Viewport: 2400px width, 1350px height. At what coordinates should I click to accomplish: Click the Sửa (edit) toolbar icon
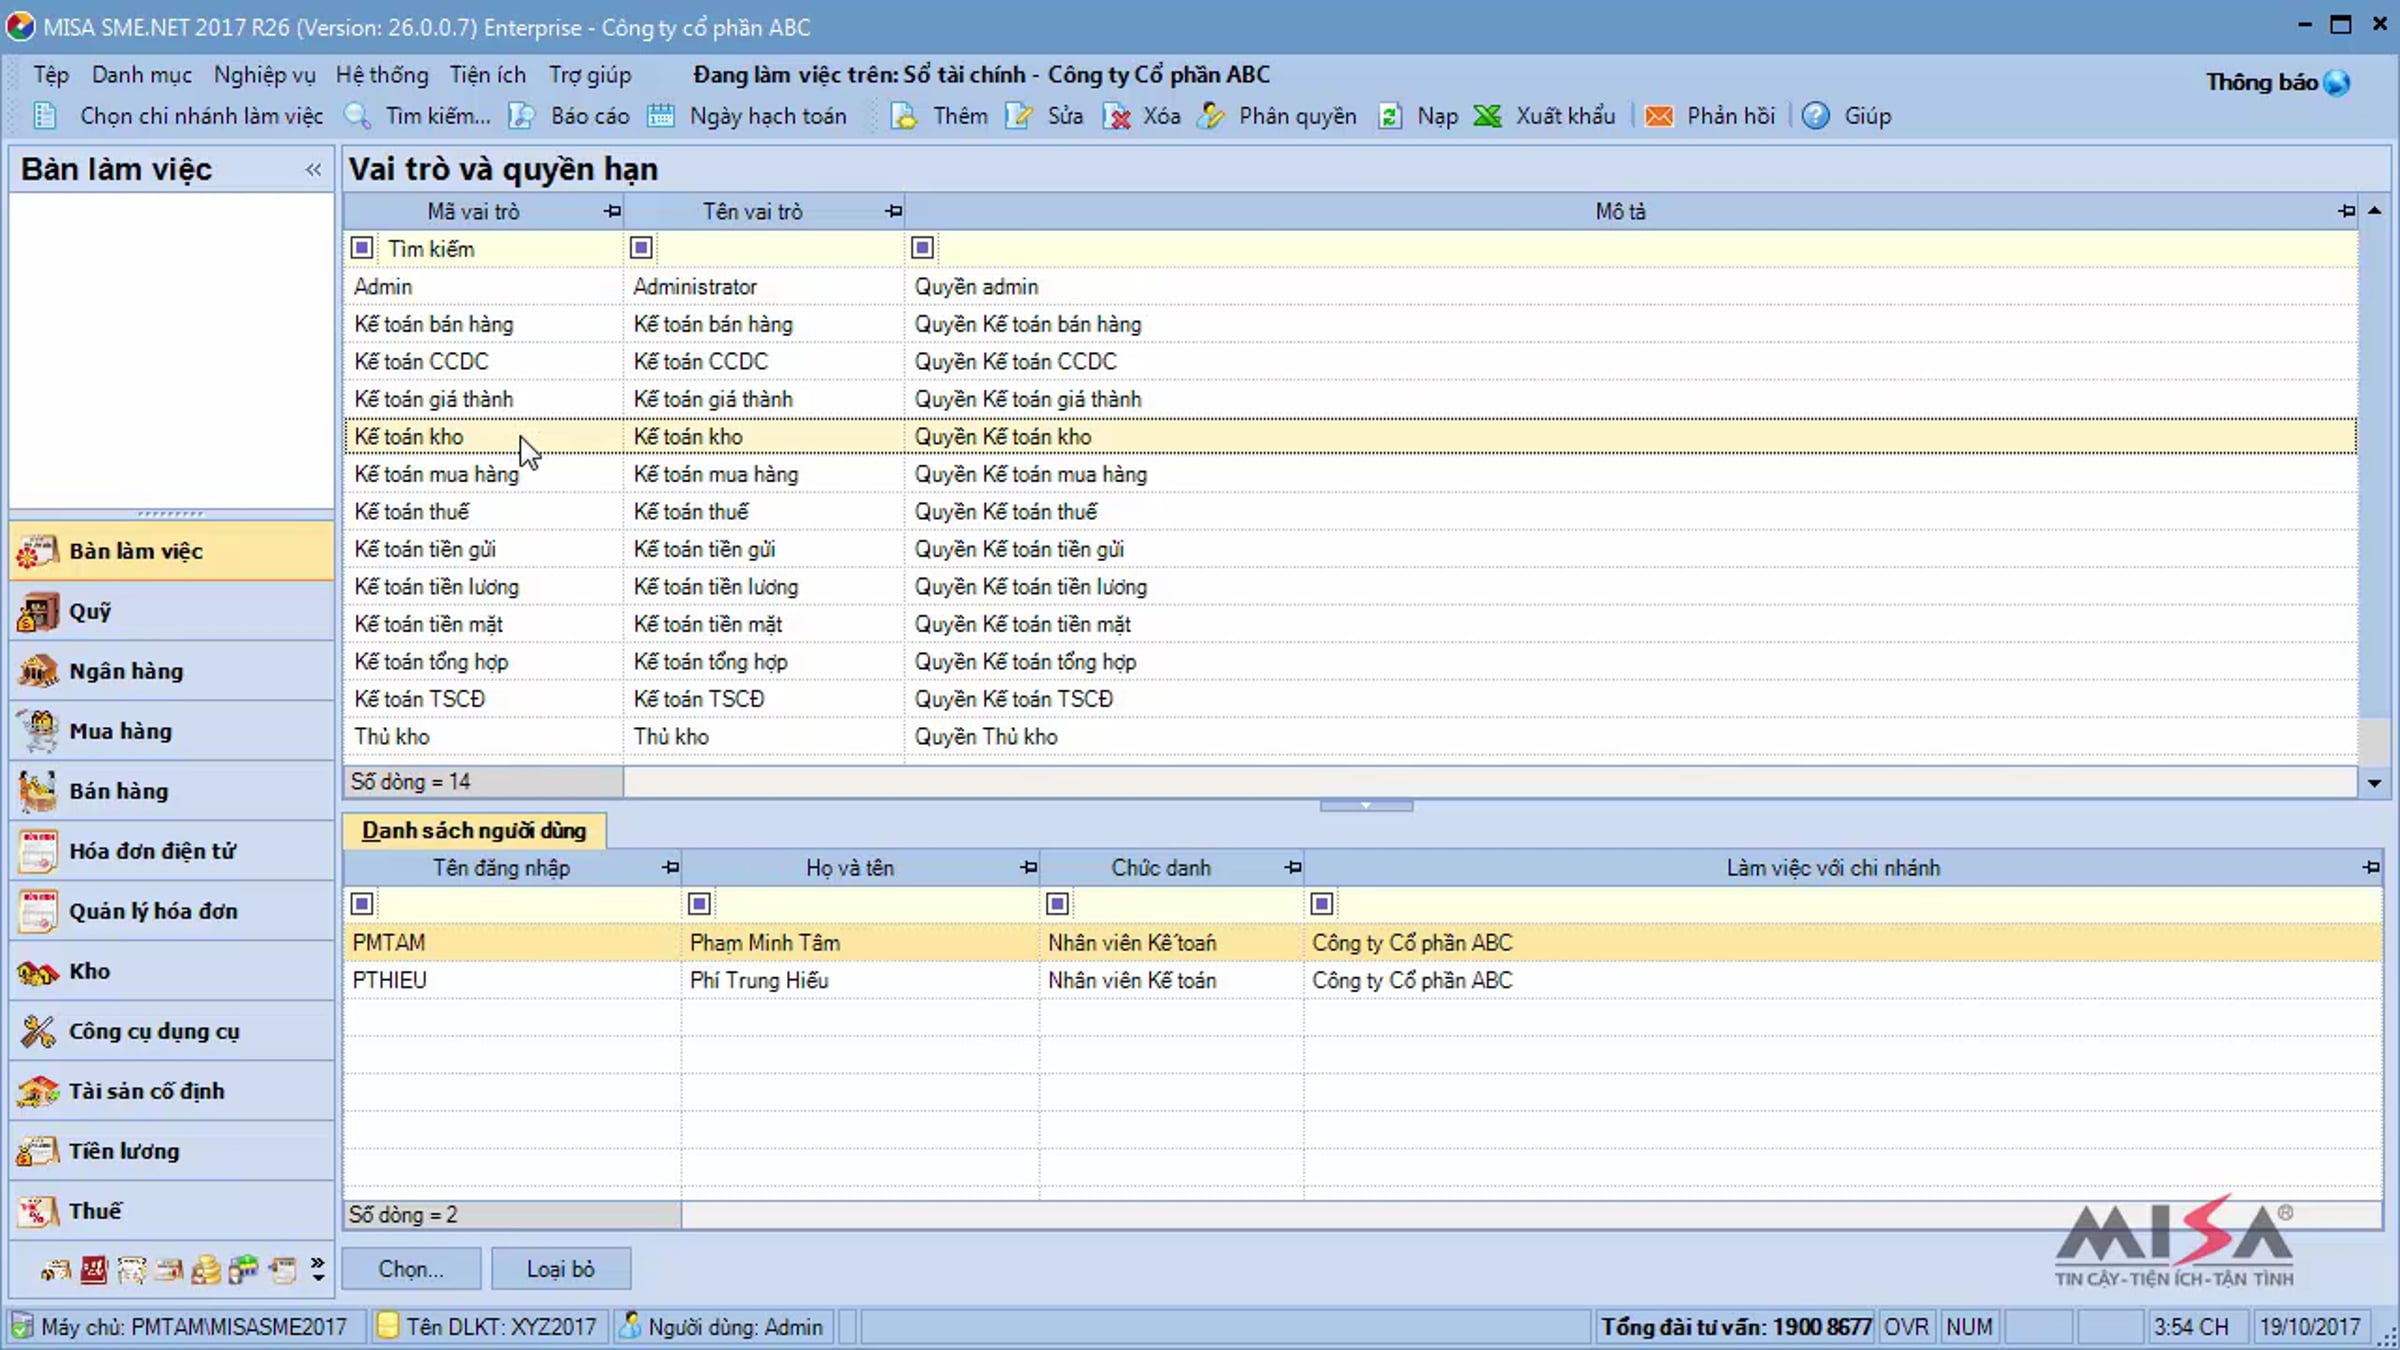point(1019,116)
